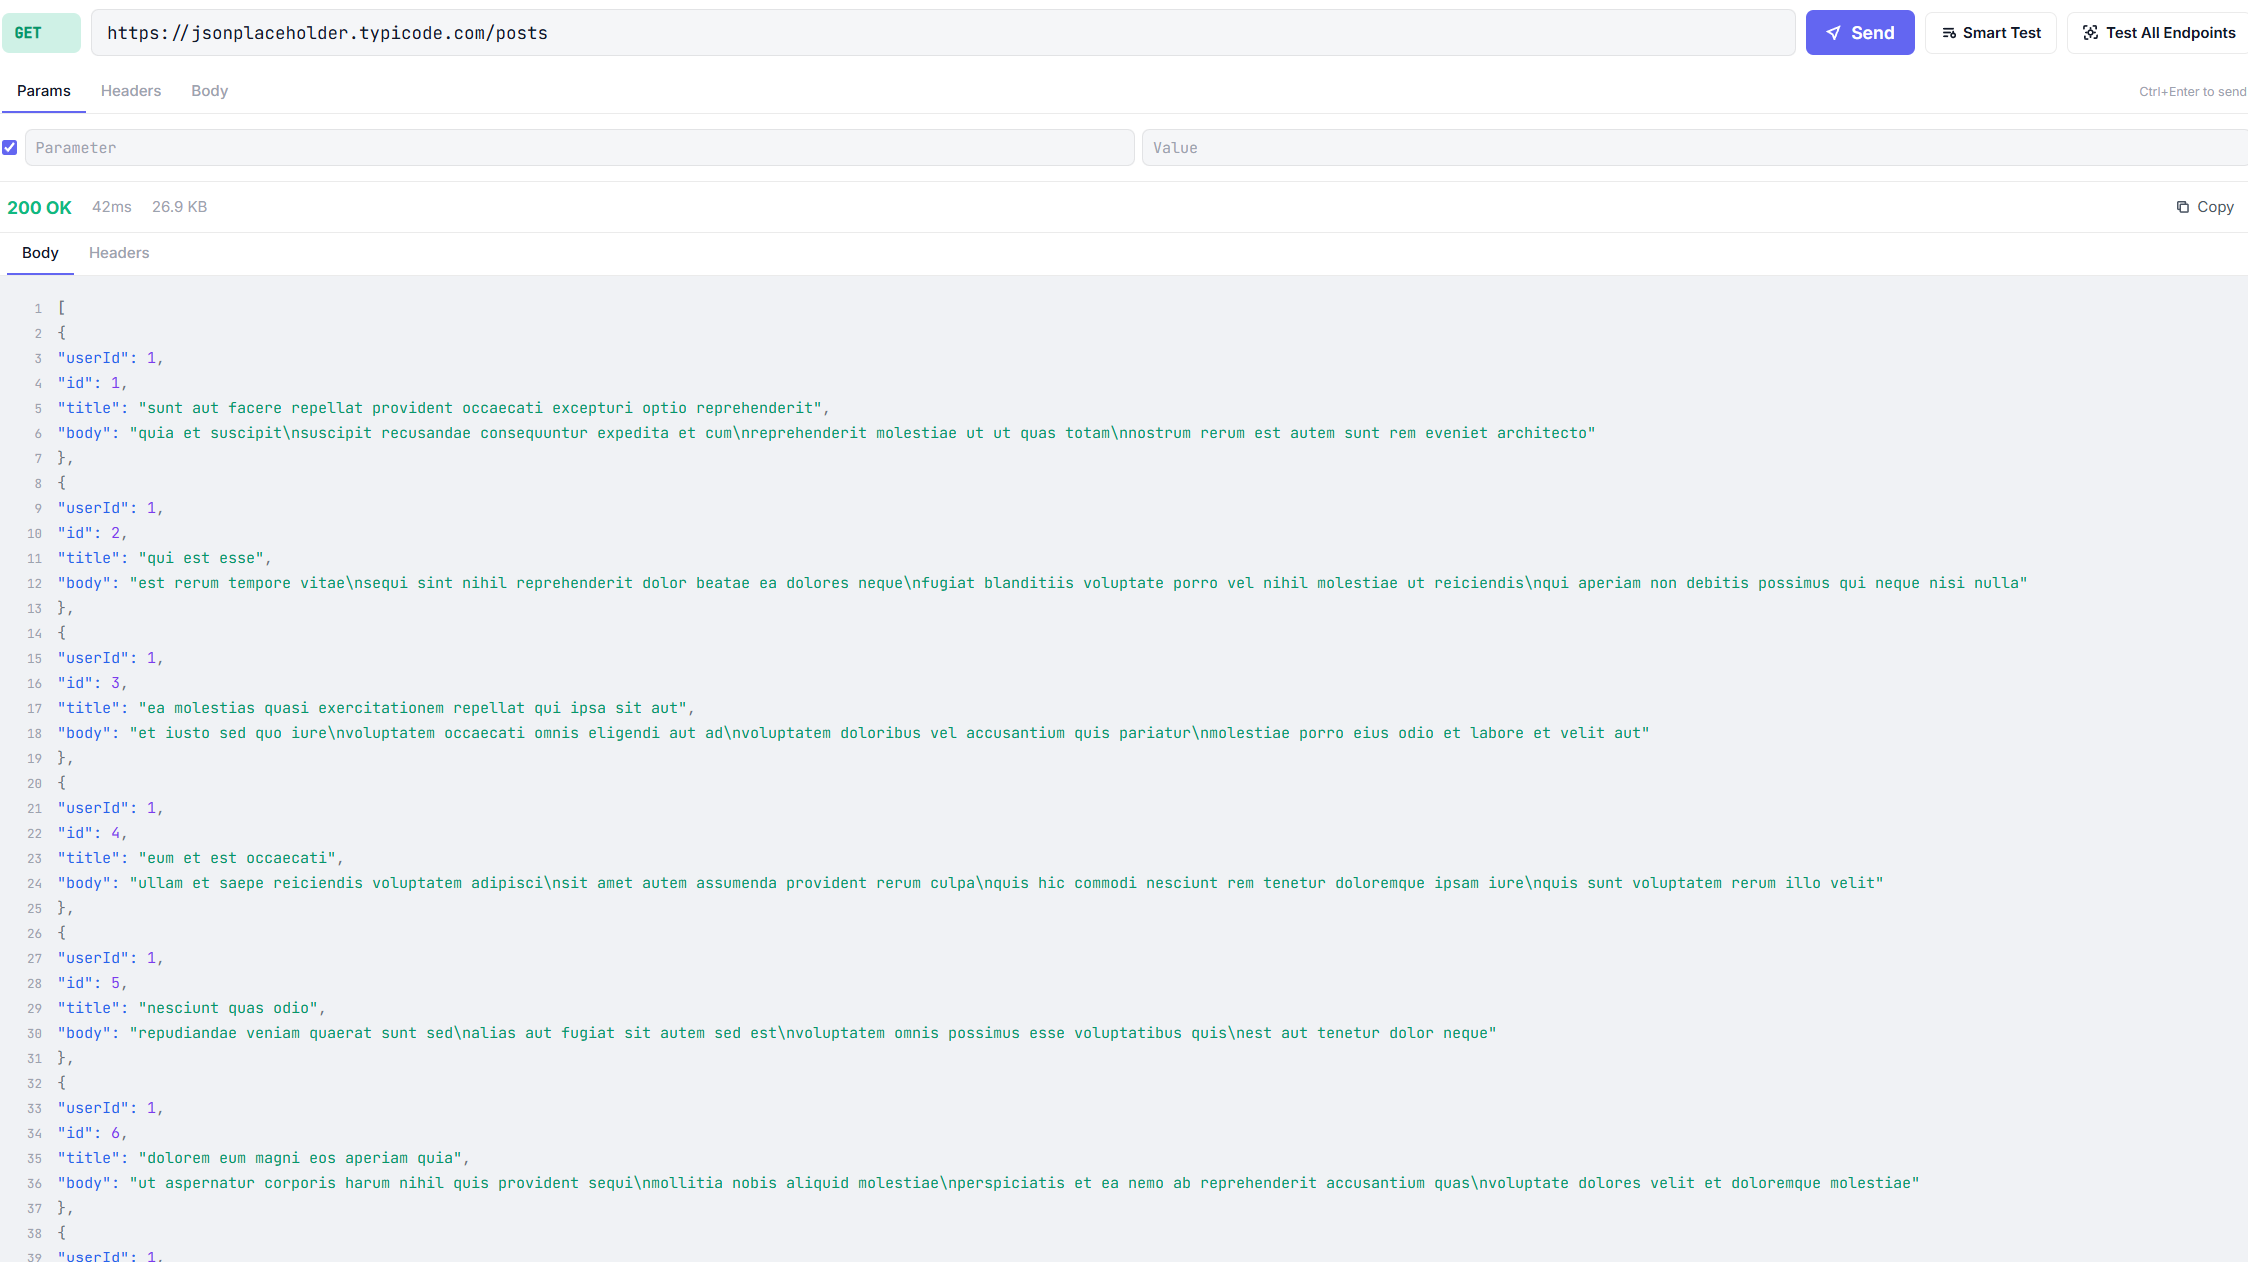Switch to request Params tab
Image resolution: width=2248 pixels, height=1262 pixels.
pos(43,91)
